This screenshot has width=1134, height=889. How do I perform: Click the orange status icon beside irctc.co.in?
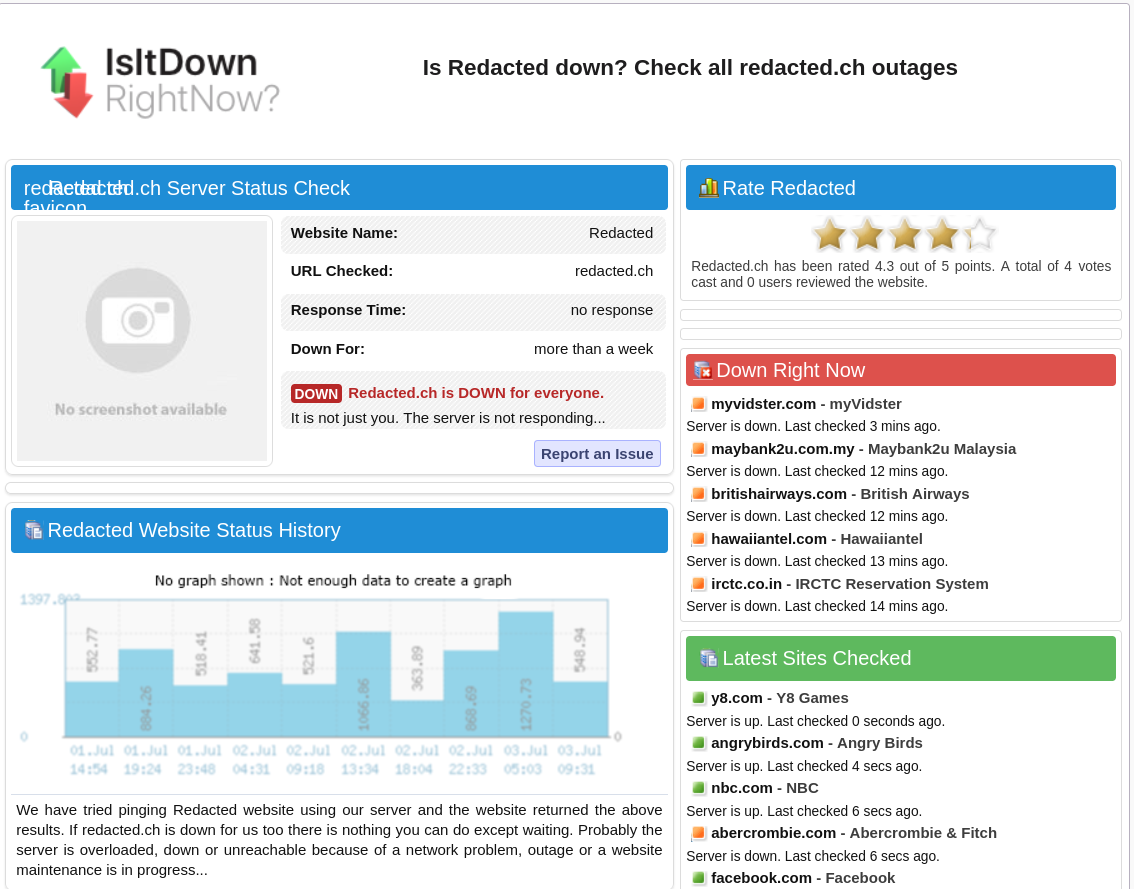698,584
